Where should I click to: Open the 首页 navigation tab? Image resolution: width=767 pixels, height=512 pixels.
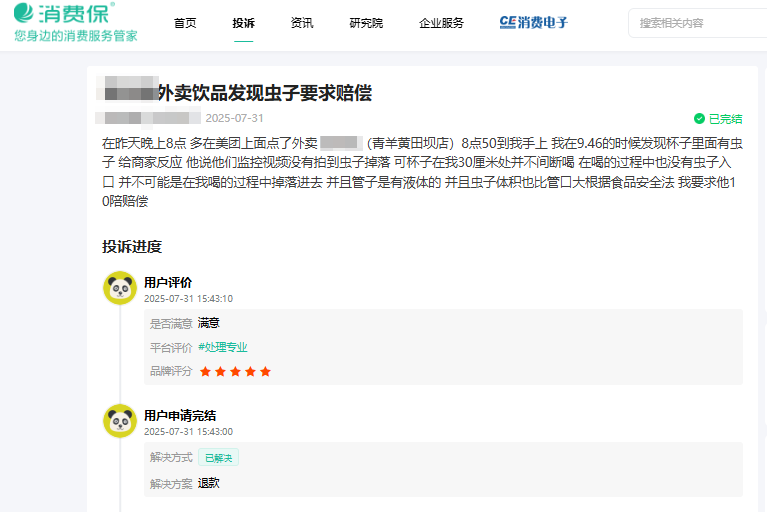tap(185, 23)
